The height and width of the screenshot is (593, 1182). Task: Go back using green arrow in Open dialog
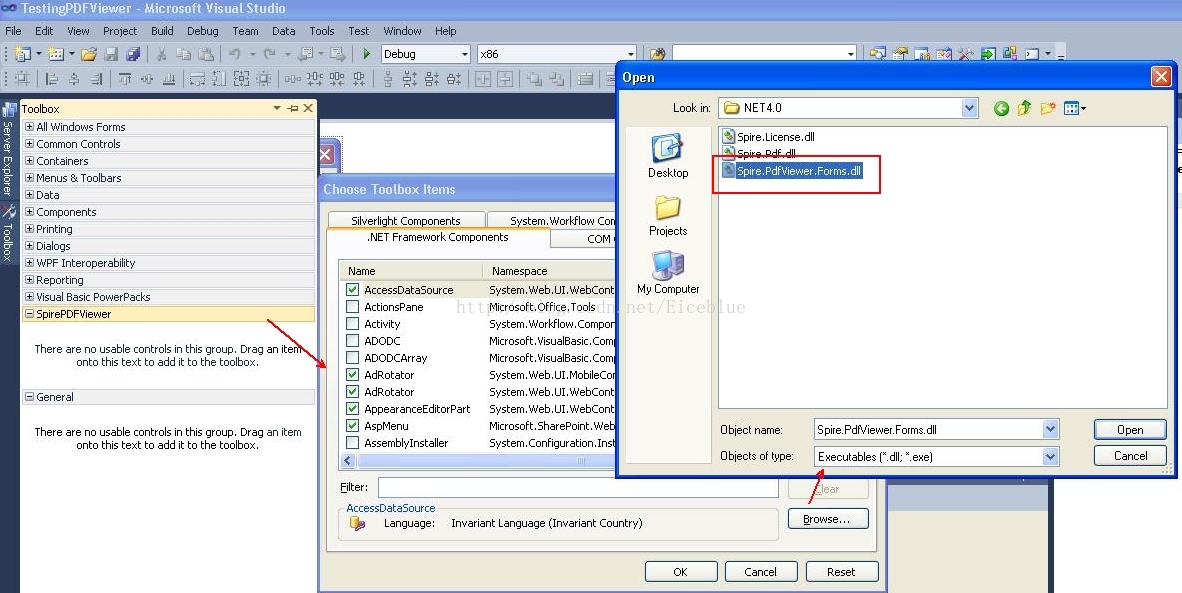click(x=1001, y=108)
